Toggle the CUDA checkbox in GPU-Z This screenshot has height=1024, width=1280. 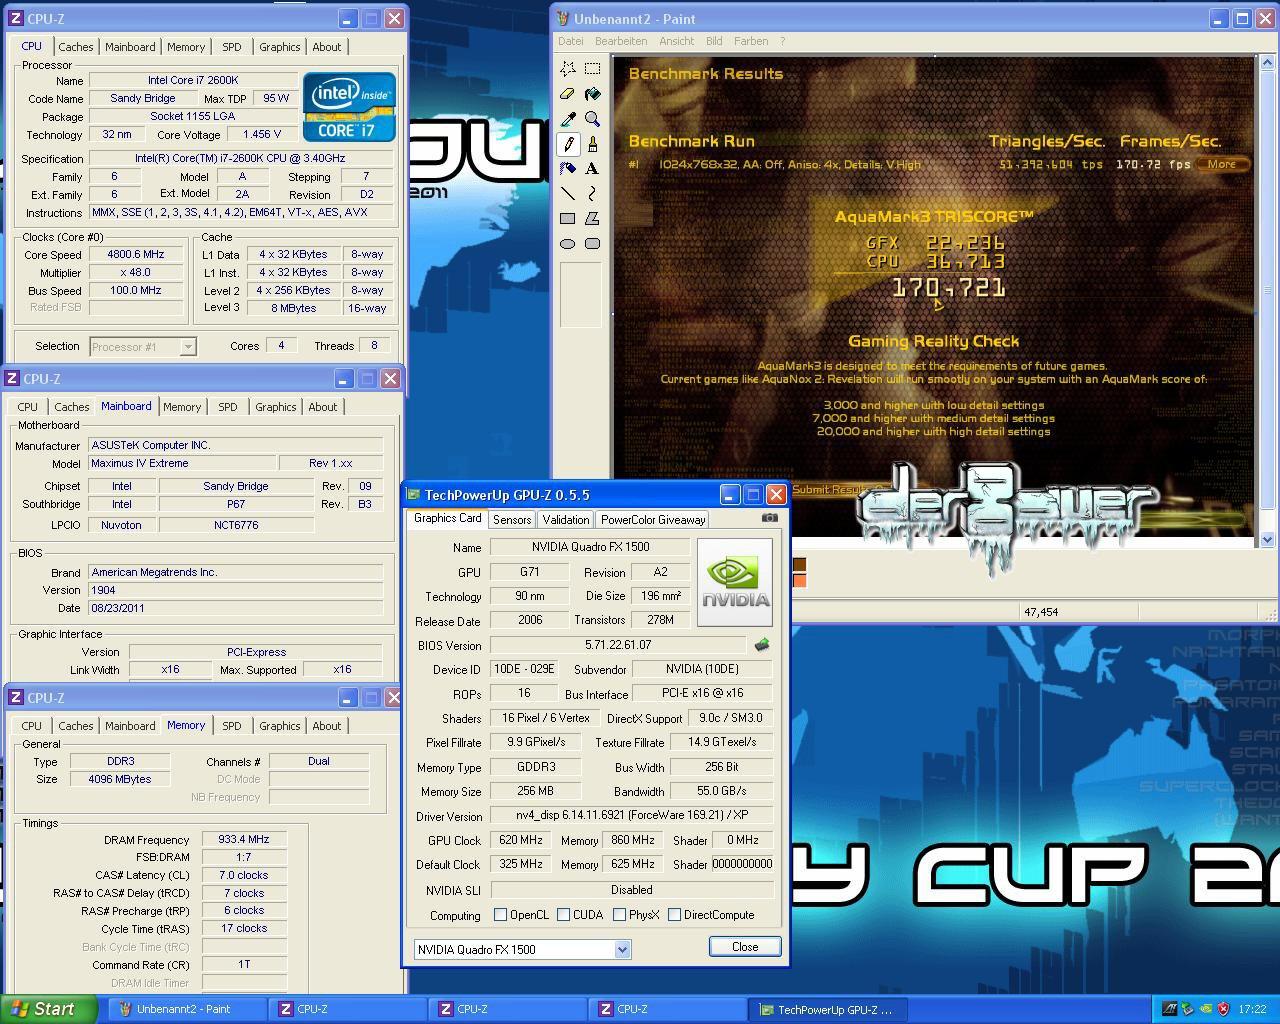click(x=564, y=915)
